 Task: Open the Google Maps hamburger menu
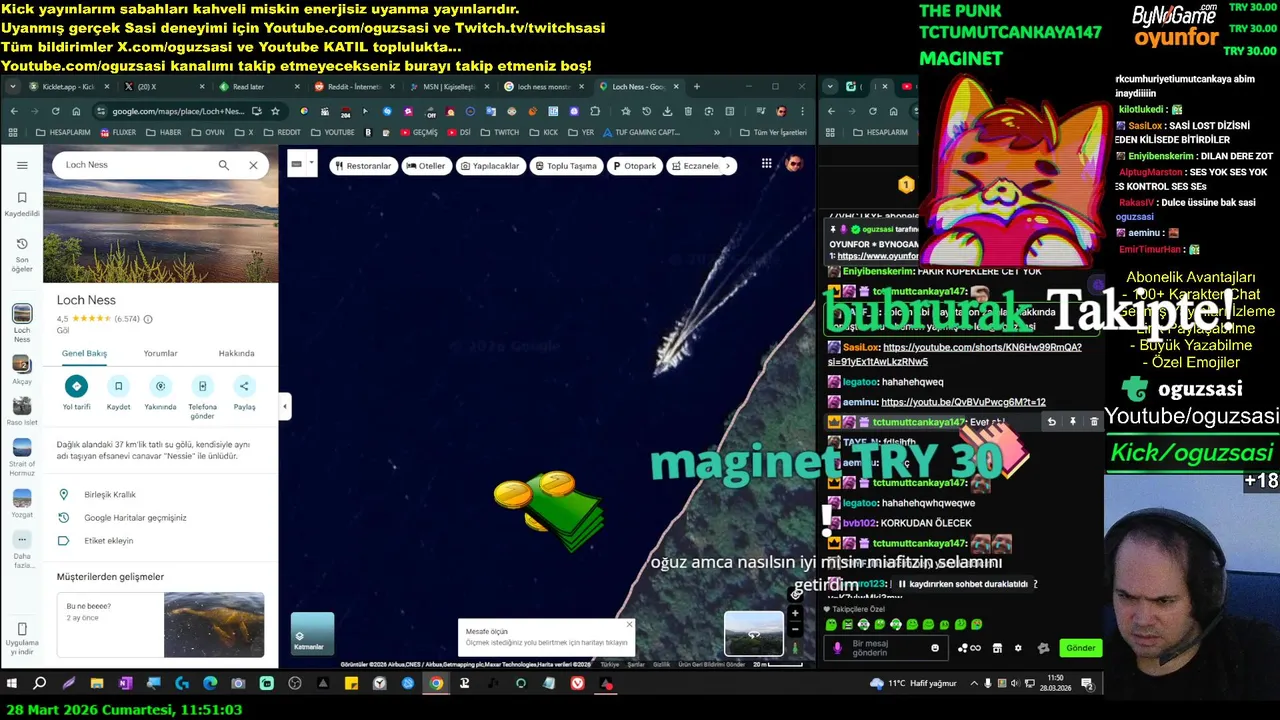pyautogui.click(x=22, y=165)
